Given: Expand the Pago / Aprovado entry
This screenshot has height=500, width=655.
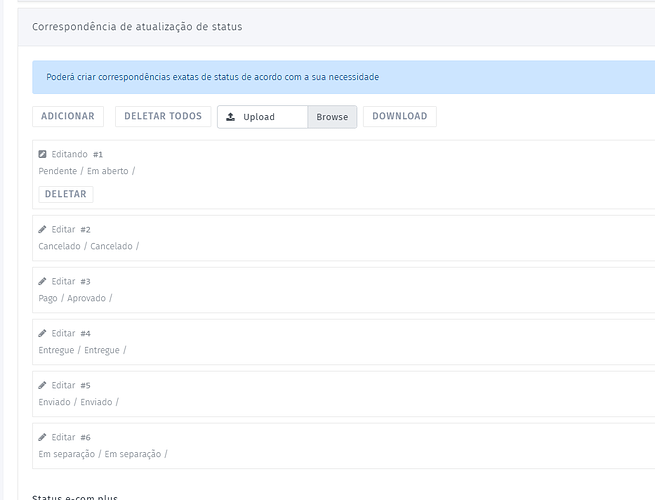Looking at the screenshot, I should 75,298.
